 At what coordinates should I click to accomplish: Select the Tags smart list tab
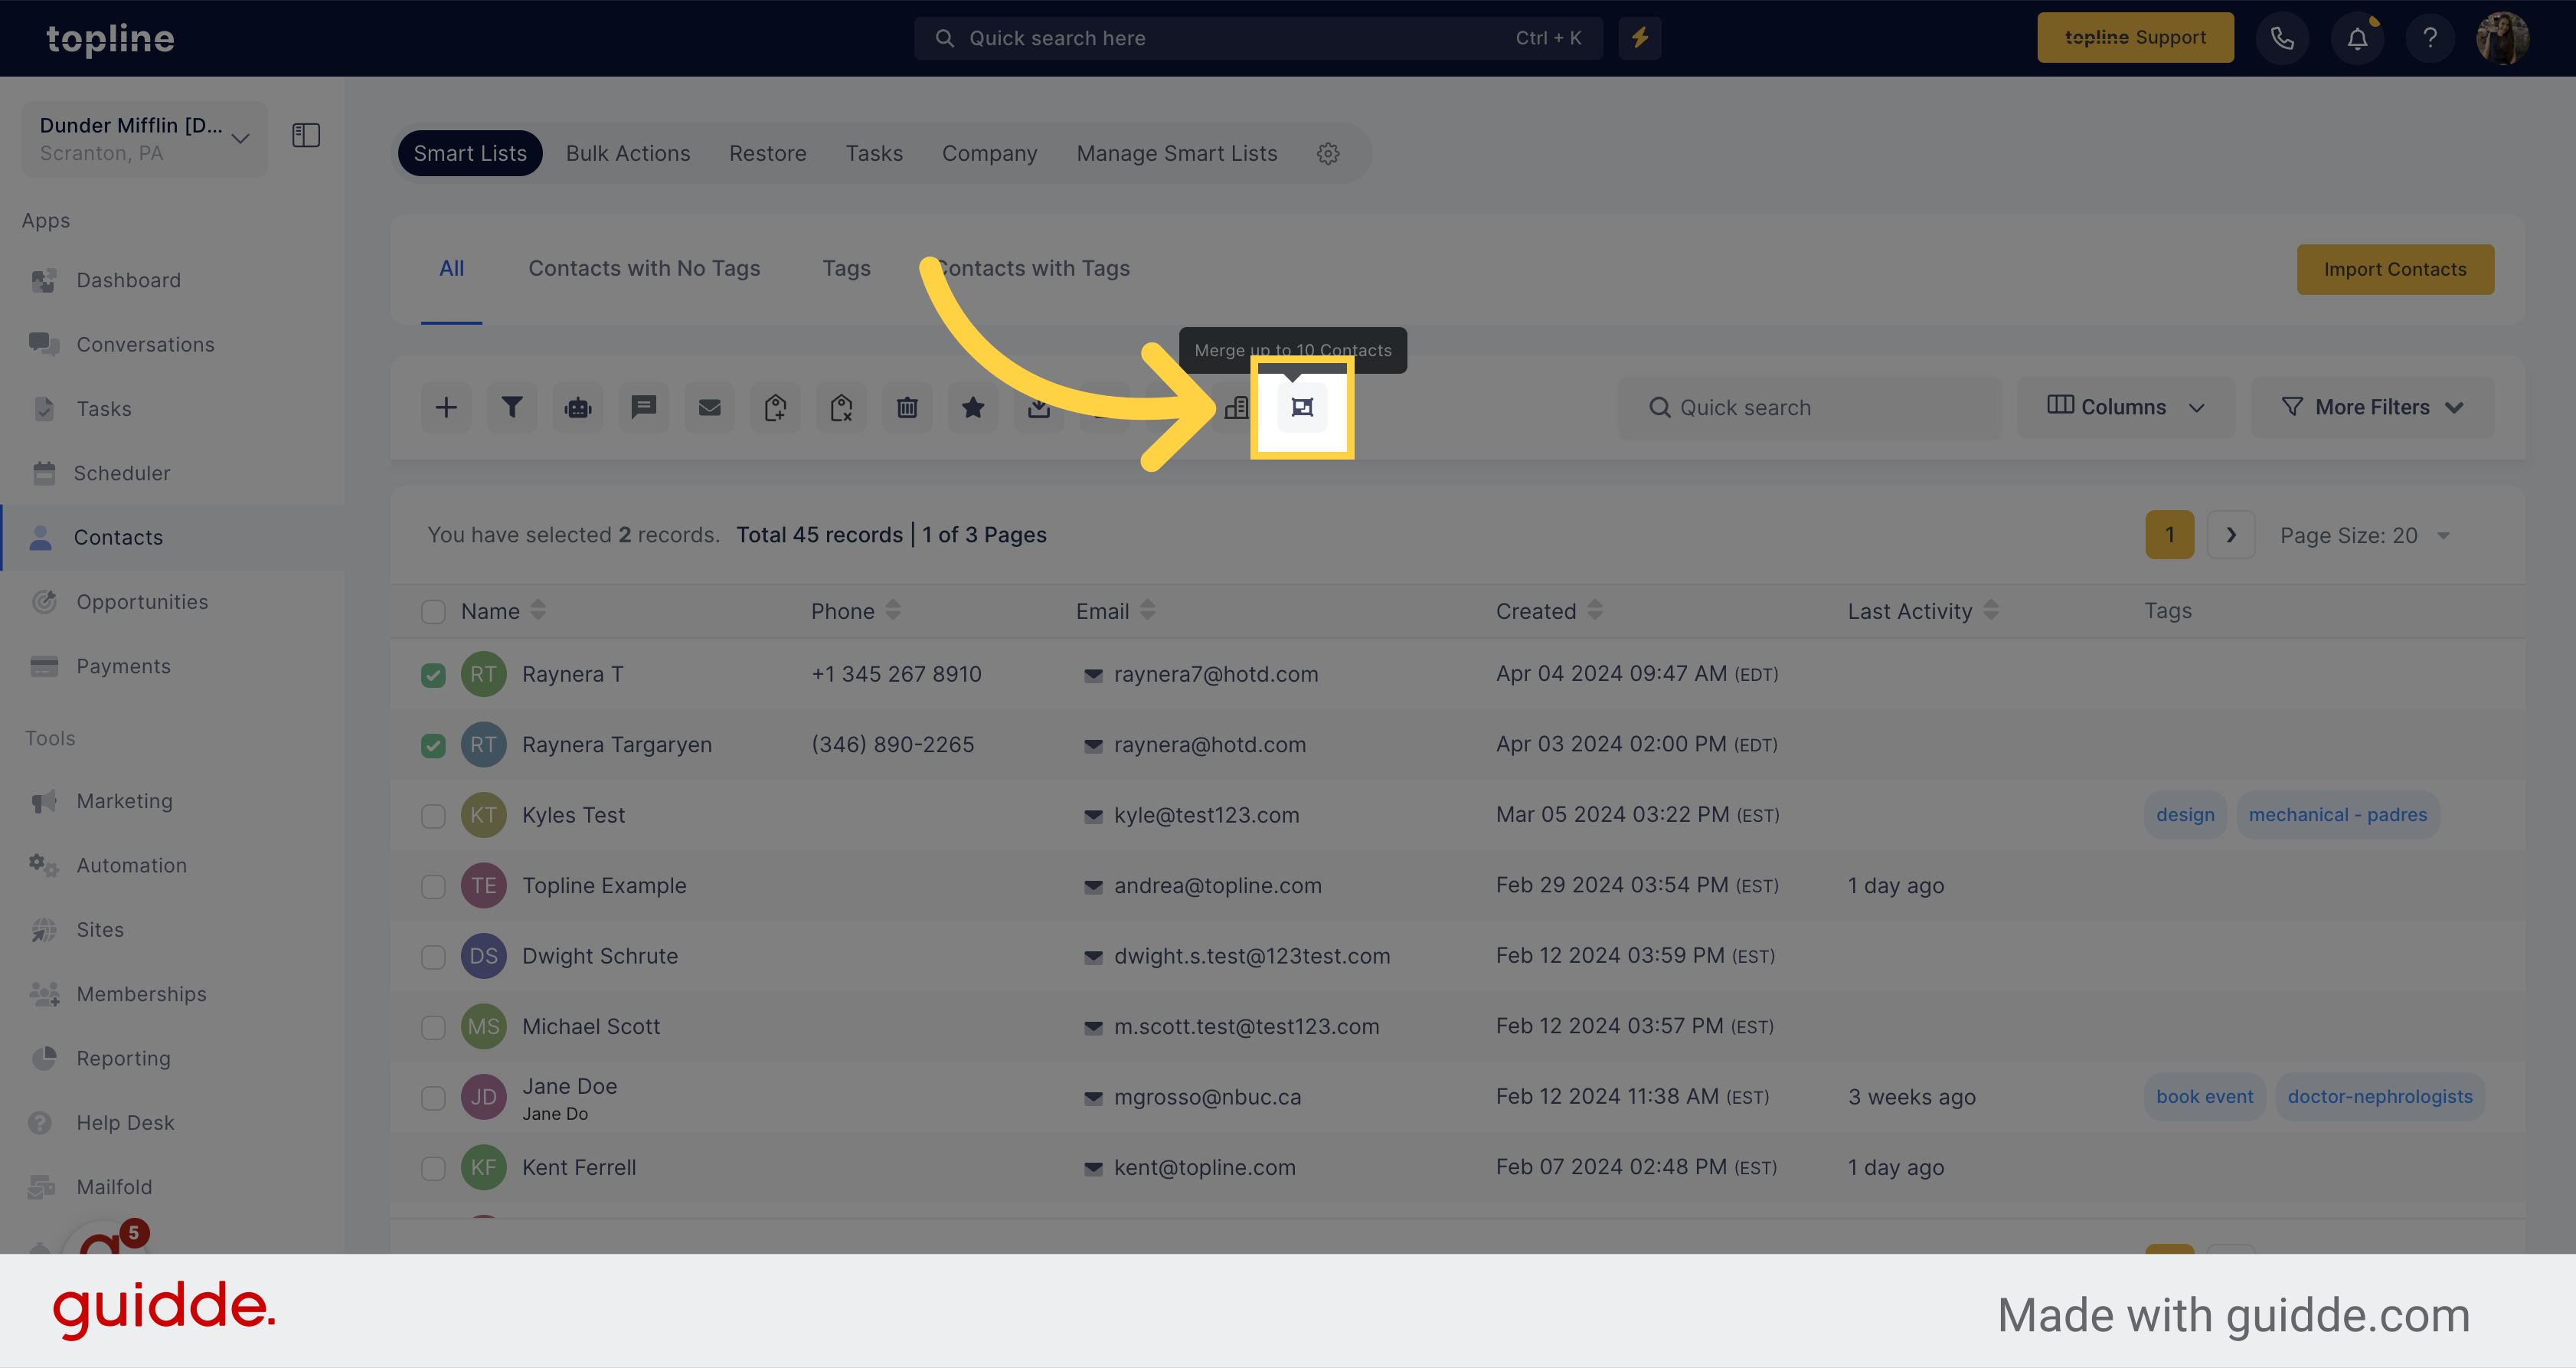(x=846, y=268)
